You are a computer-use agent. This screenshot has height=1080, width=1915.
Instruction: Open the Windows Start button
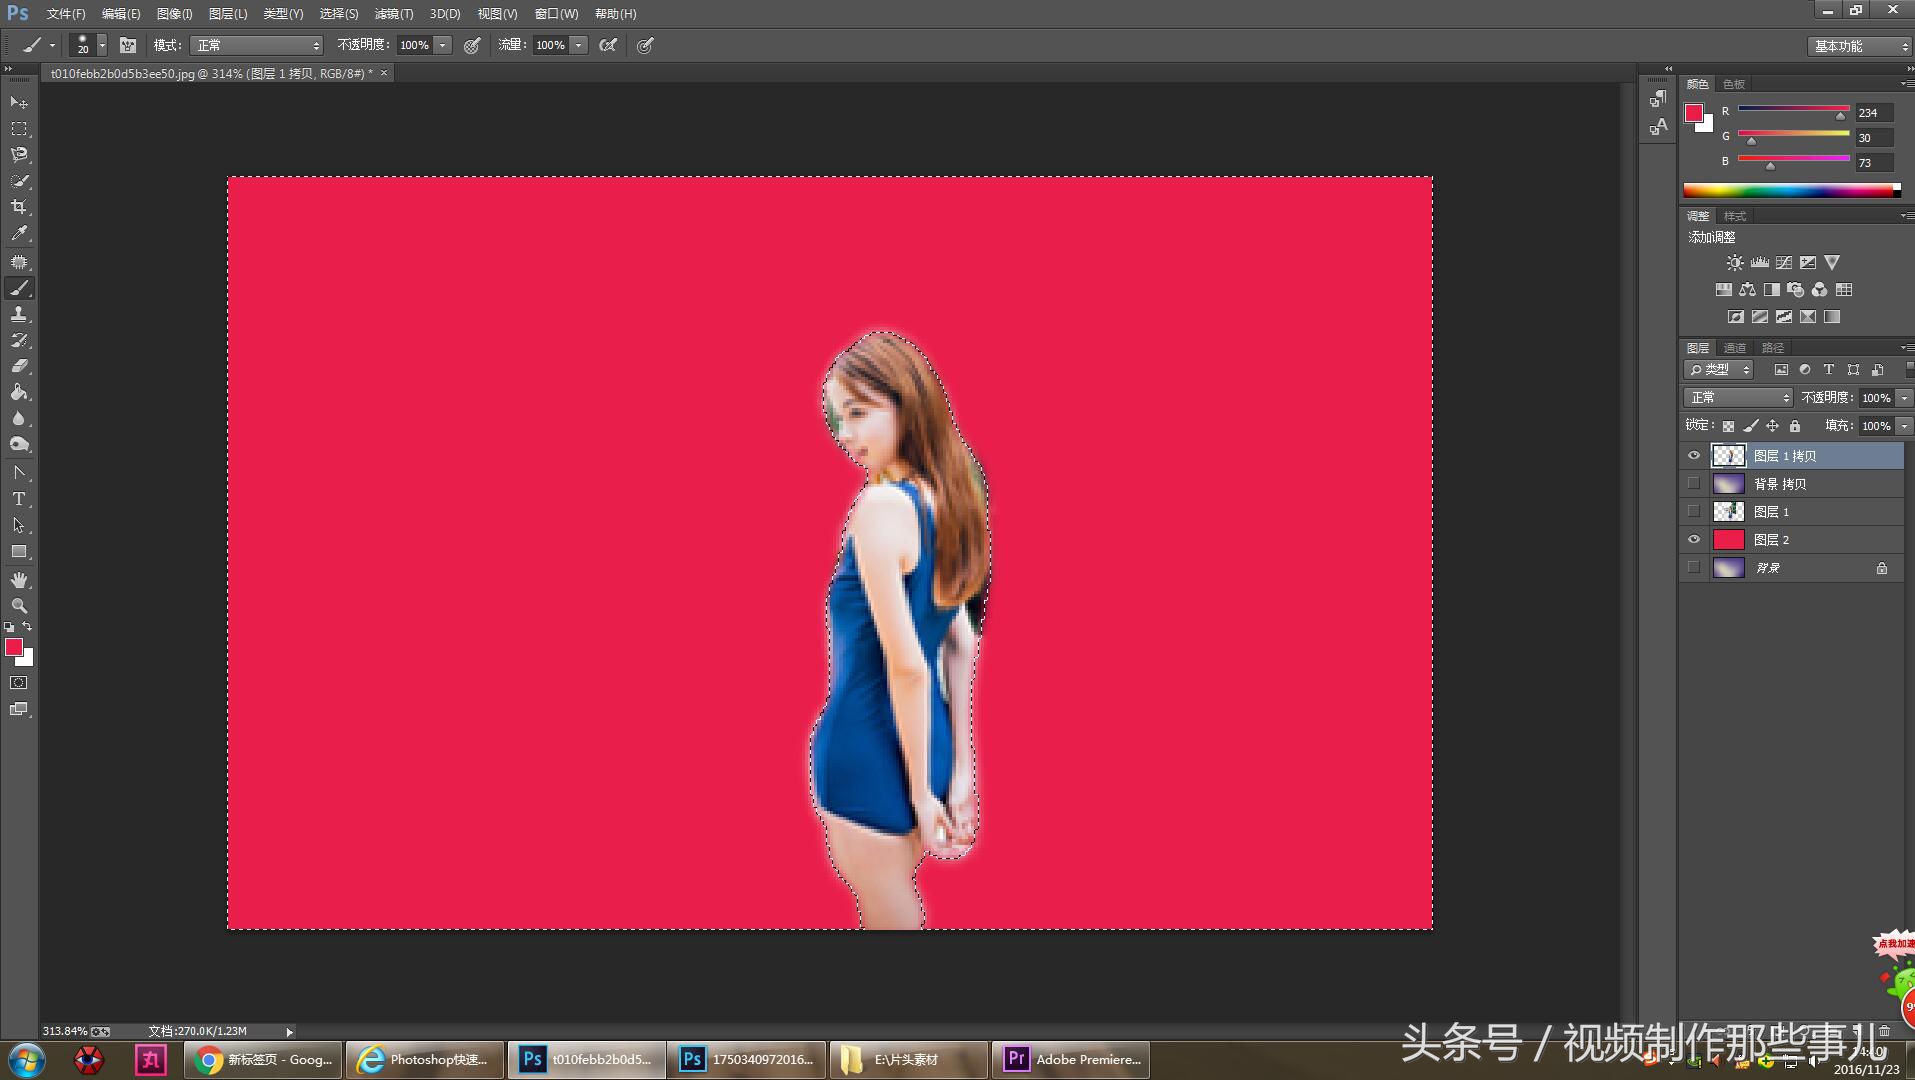click(x=26, y=1059)
